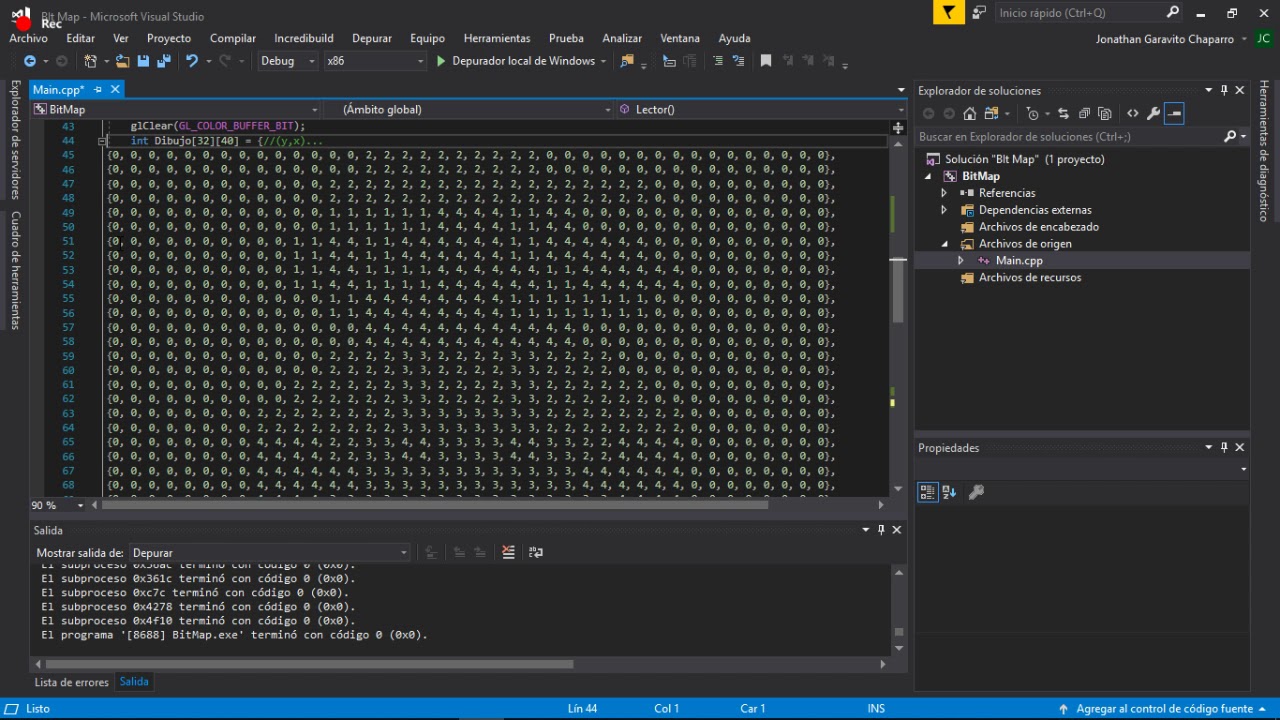1280x720 pixels.
Task: Click the Property Pages wrench in Propiedades
Action: point(977,492)
